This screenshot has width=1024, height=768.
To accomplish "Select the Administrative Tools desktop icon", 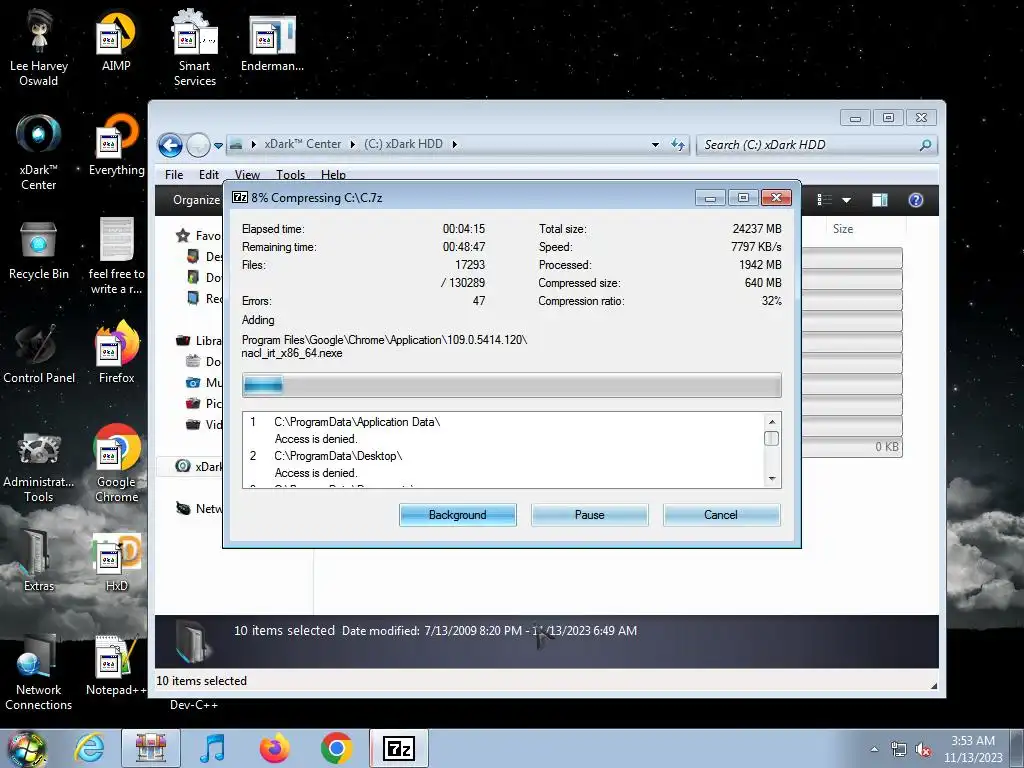I will [x=39, y=466].
